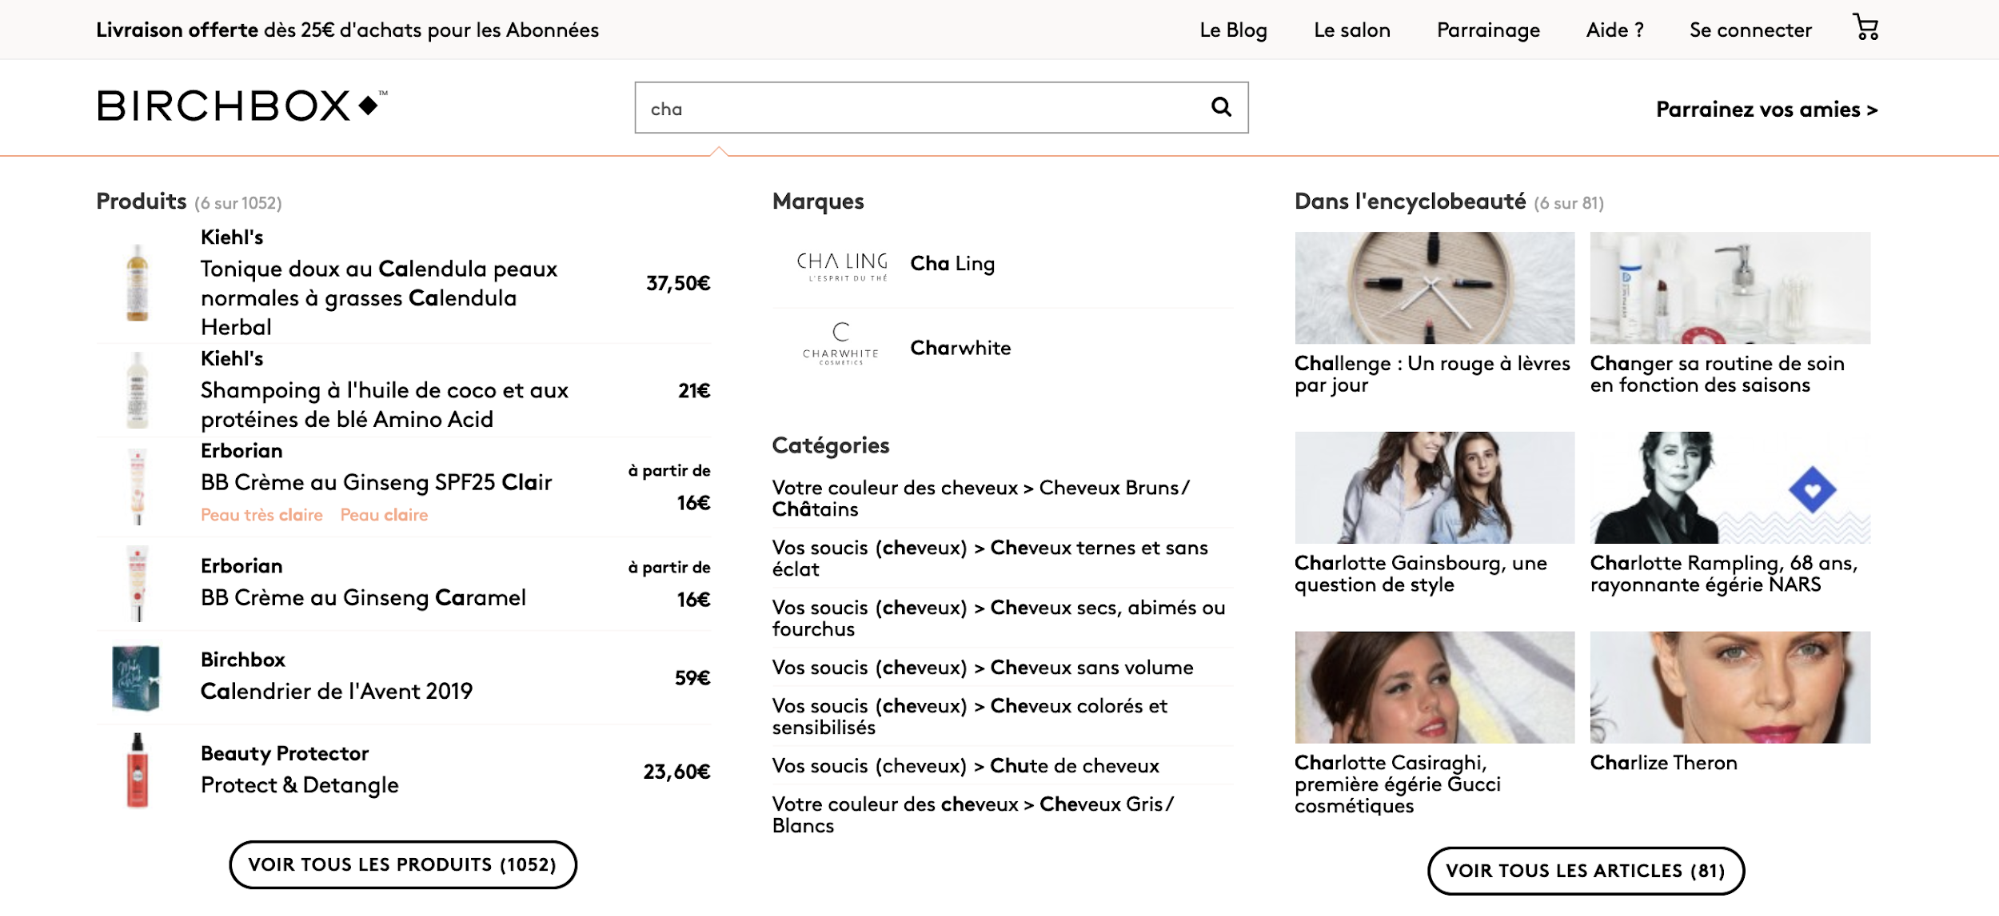The image size is (1999, 916).
Task: Click the 37,50€ price of Kiehl's tonic
Action: click(678, 283)
